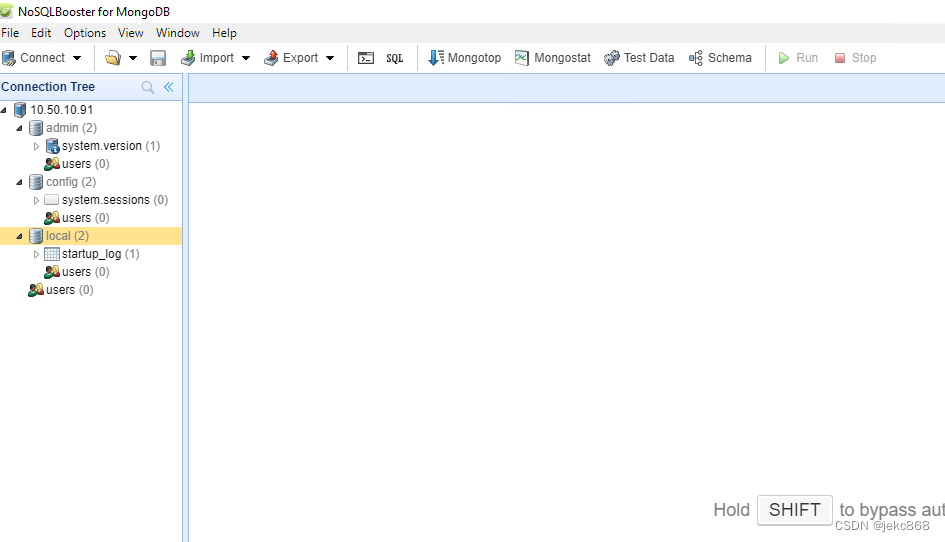
Task: Click the admin database cylinder icon
Action: 36,128
